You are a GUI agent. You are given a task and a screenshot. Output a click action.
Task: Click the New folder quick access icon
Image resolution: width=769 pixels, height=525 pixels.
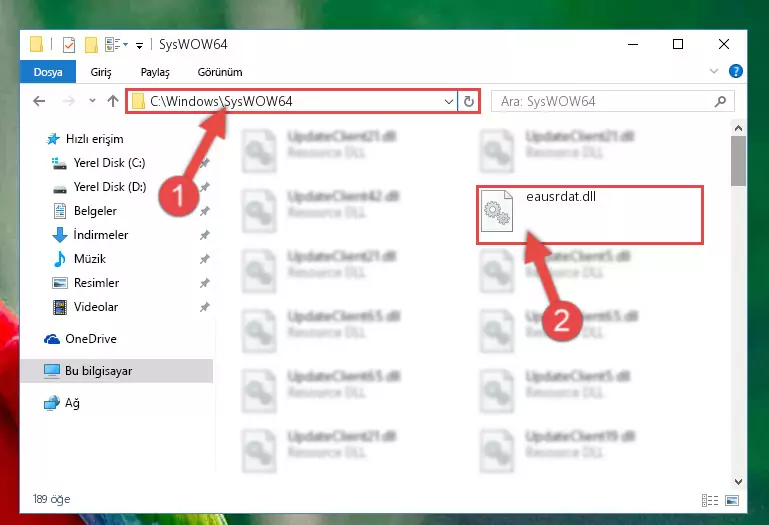(91, 45)
